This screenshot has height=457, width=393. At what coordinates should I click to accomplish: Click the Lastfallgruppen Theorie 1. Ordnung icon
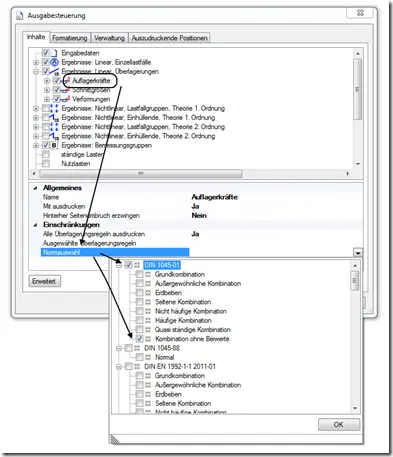[54, 108]
